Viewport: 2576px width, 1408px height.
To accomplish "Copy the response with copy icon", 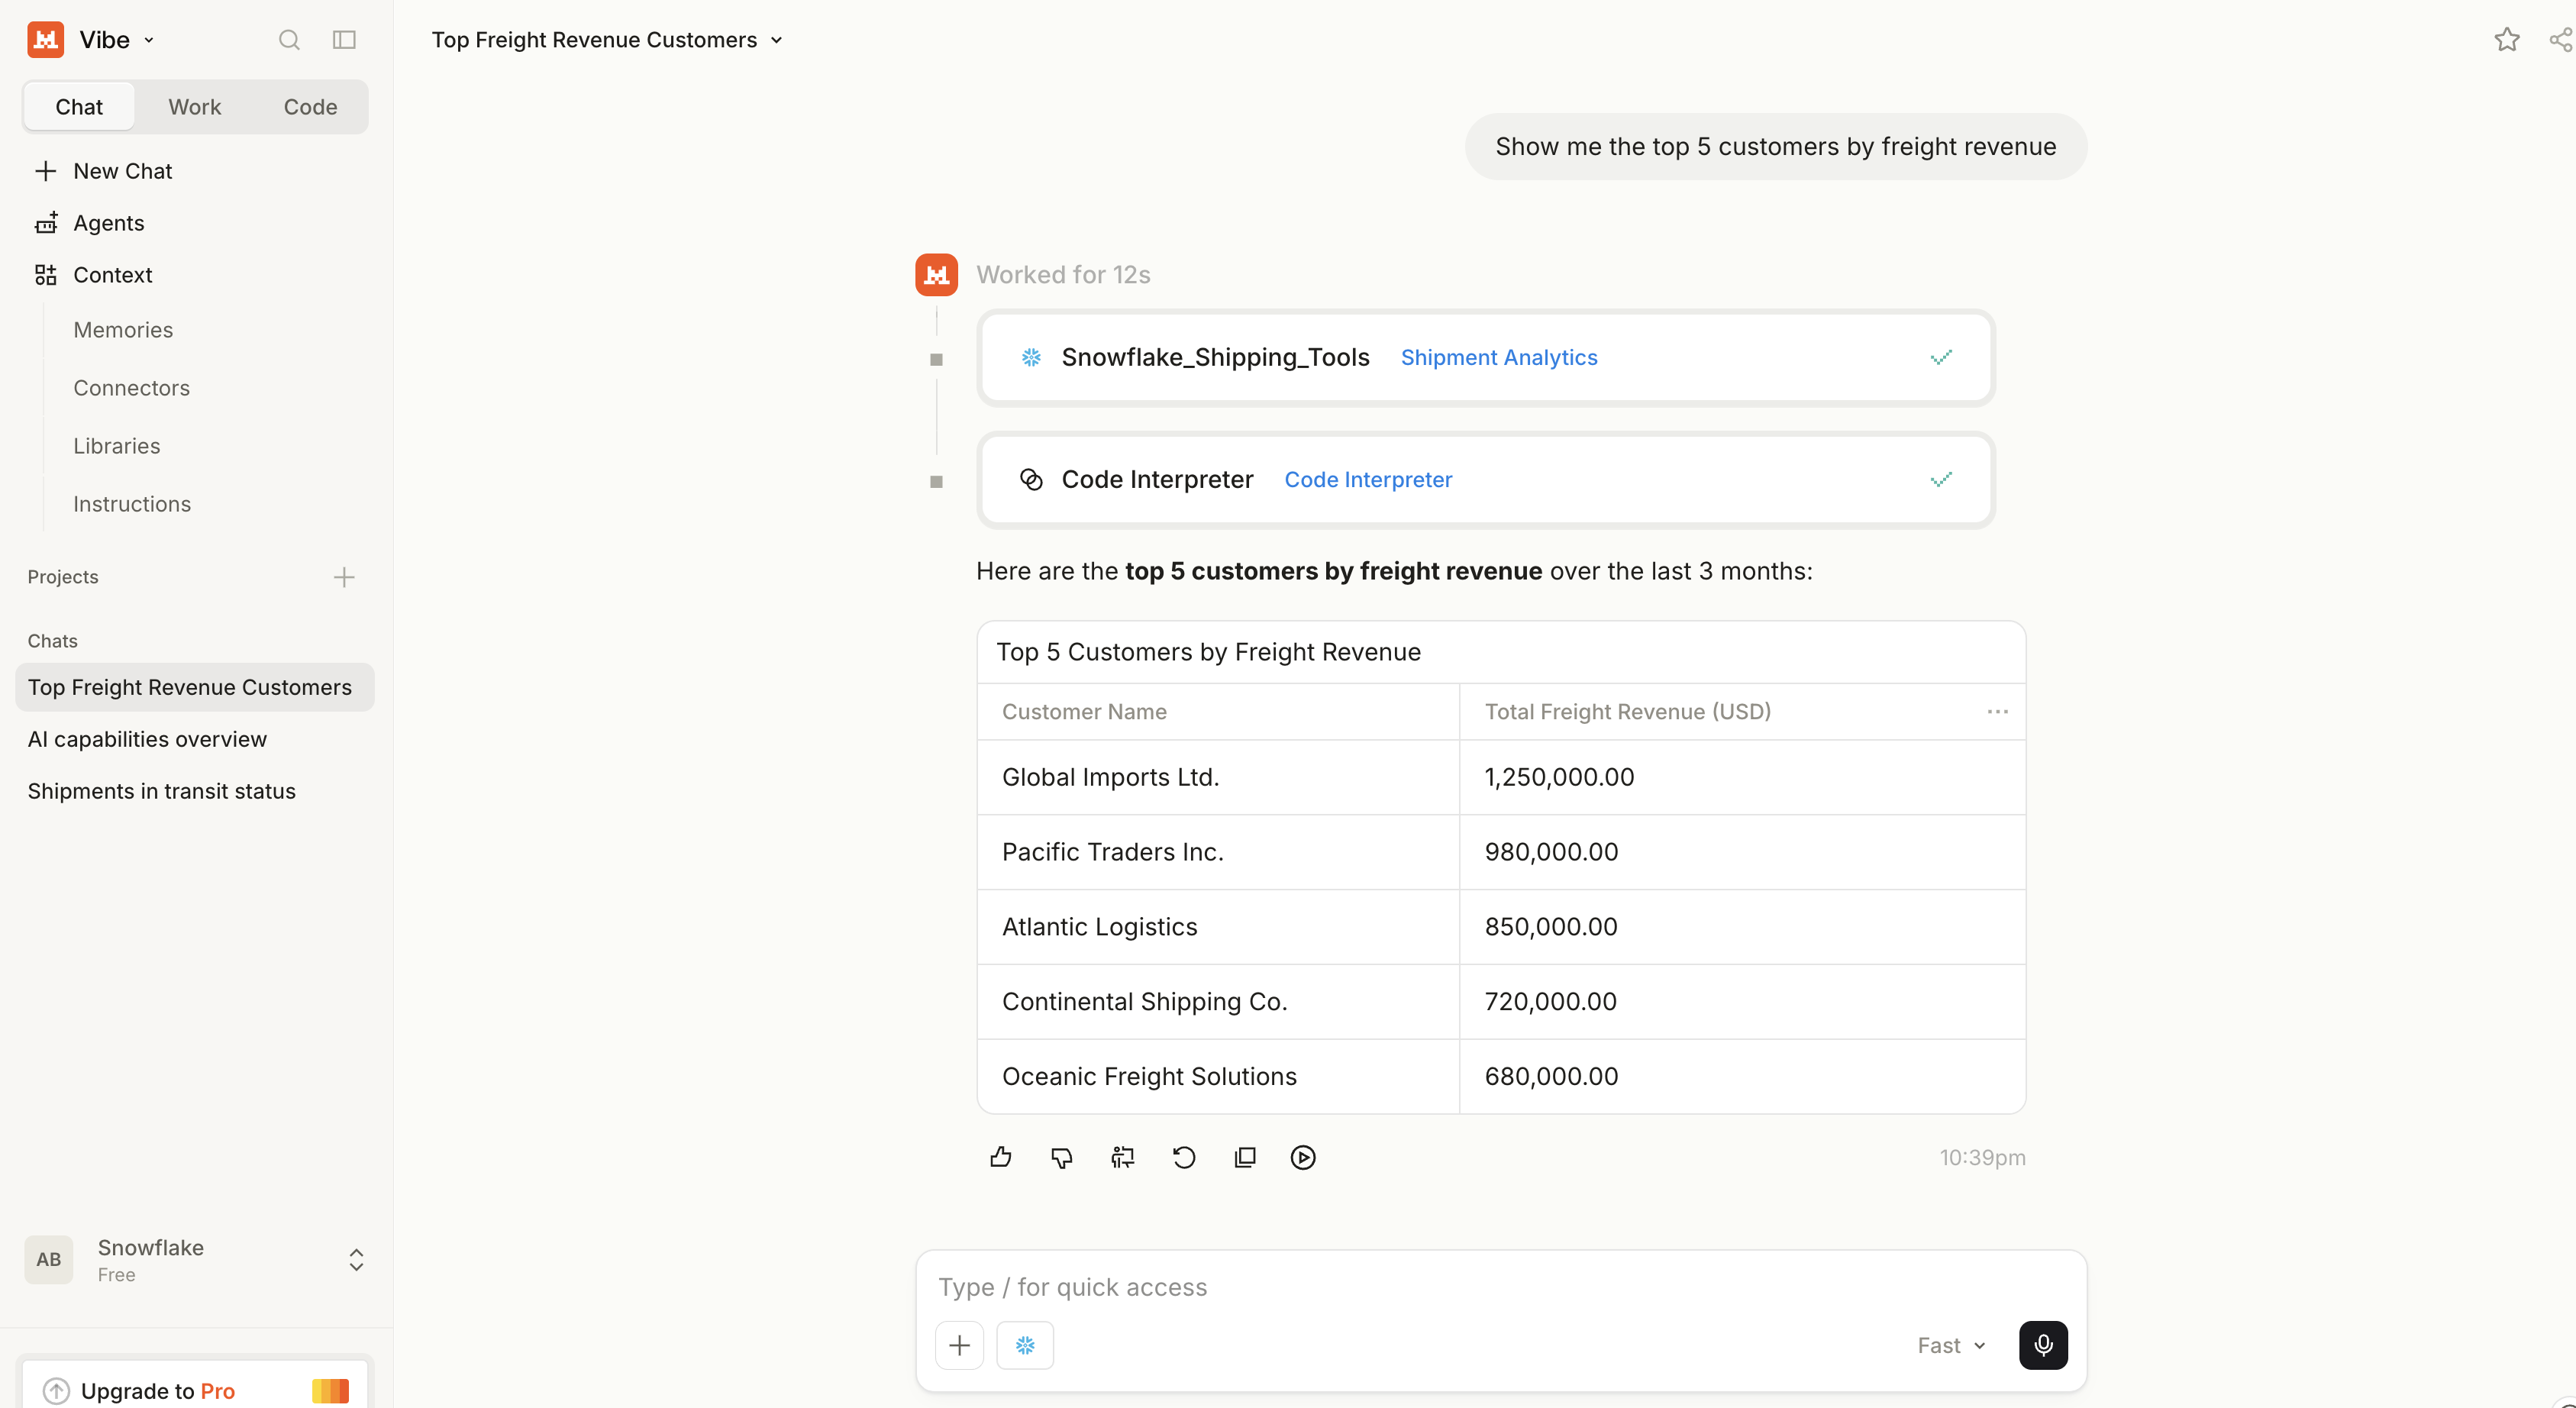I will (1244, 1157).
